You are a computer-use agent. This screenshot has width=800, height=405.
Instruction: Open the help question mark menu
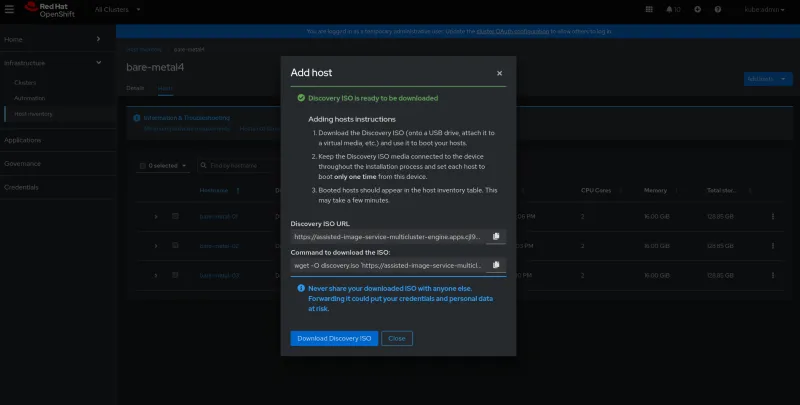[x=719, y=10]
